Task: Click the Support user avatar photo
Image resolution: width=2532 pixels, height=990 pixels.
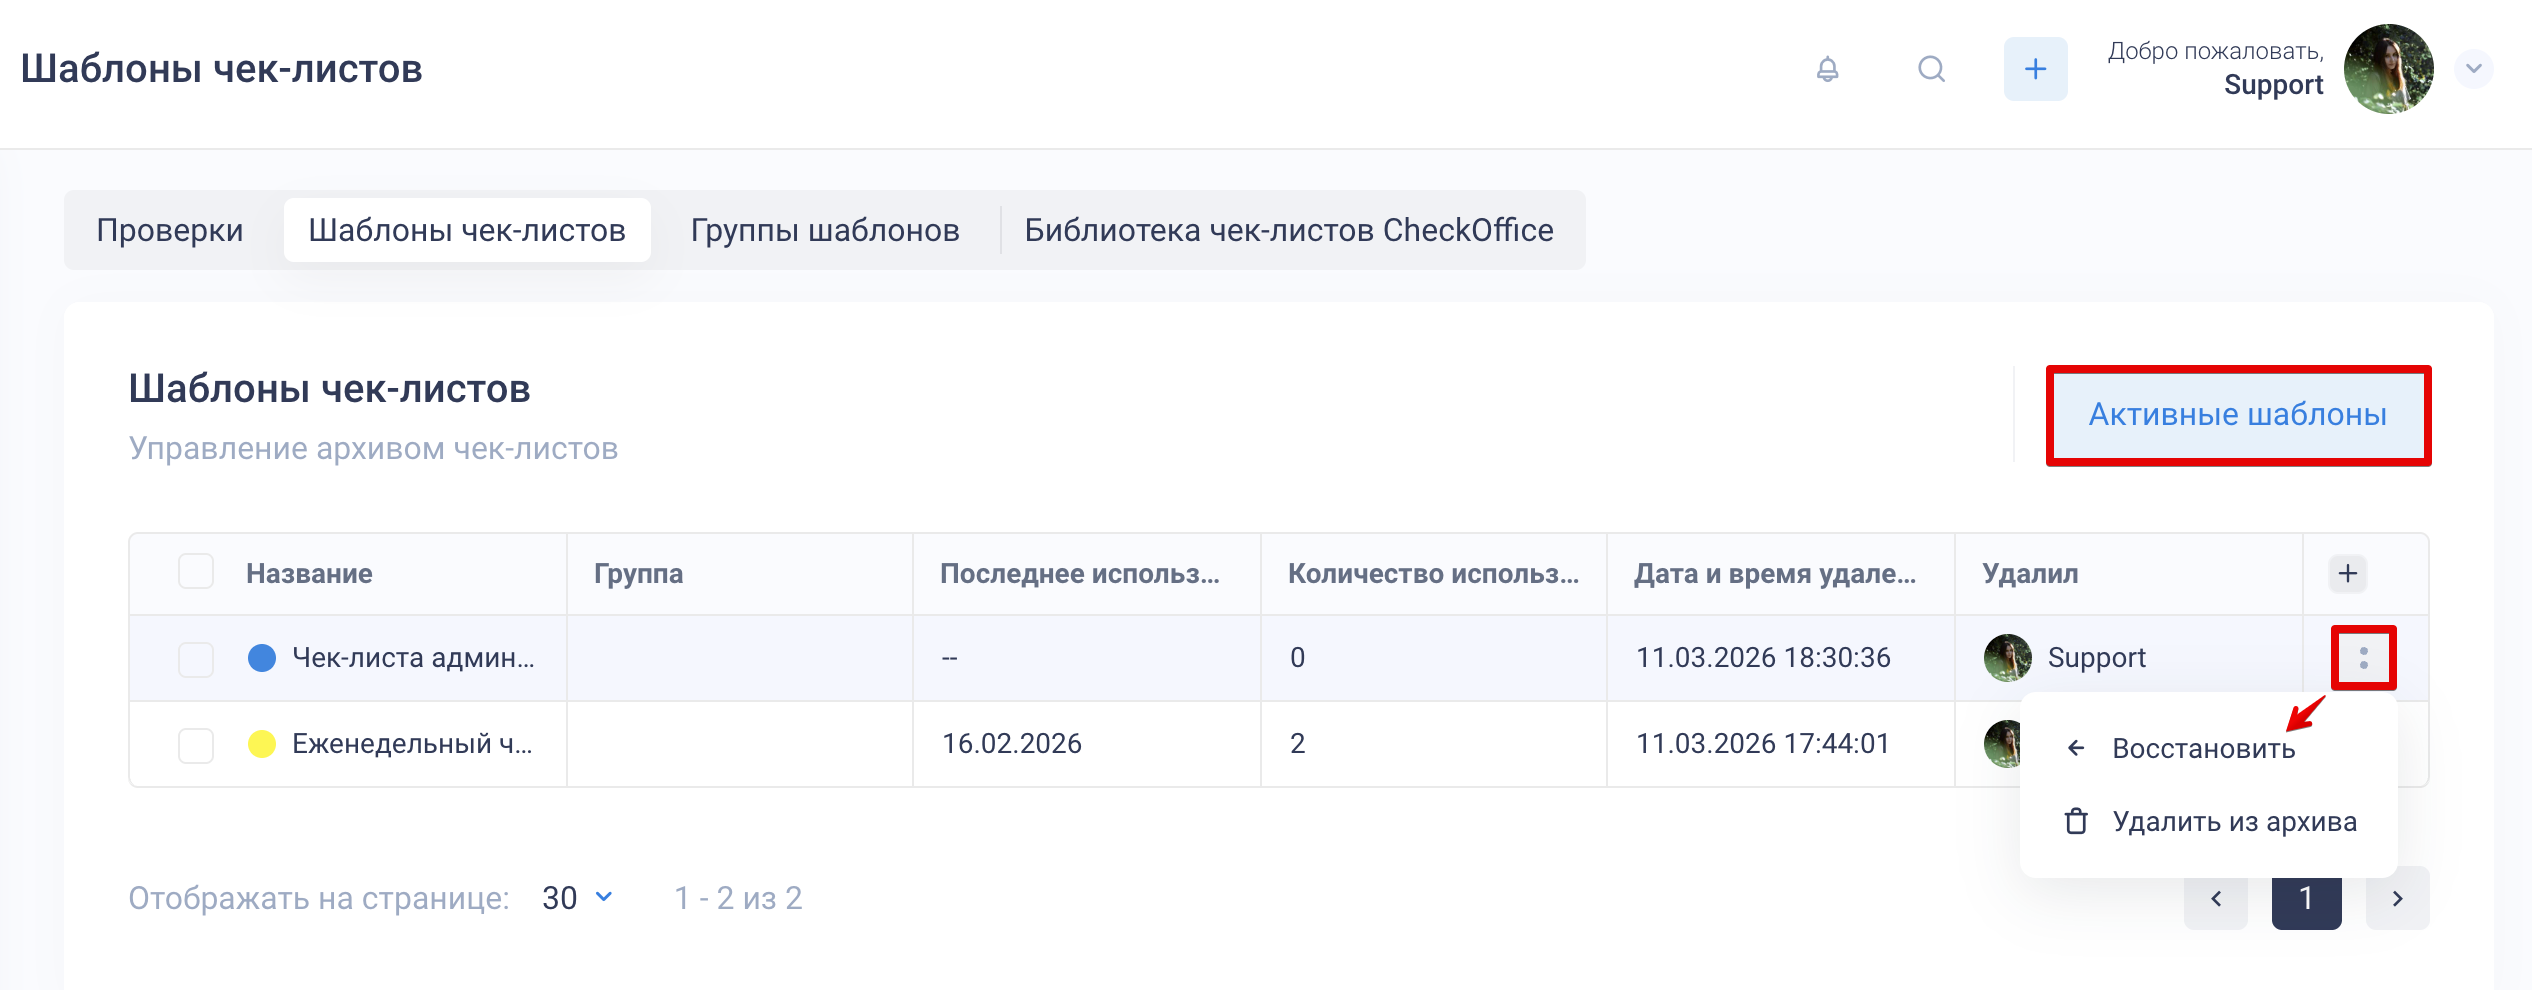Action: point(2388,69)
